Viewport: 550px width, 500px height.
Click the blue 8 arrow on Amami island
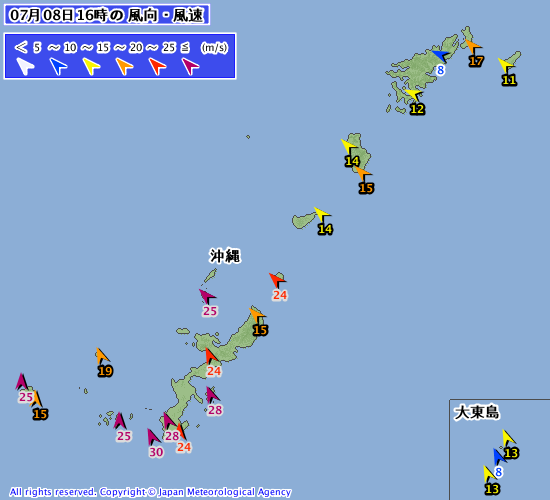tap(440, 56)
